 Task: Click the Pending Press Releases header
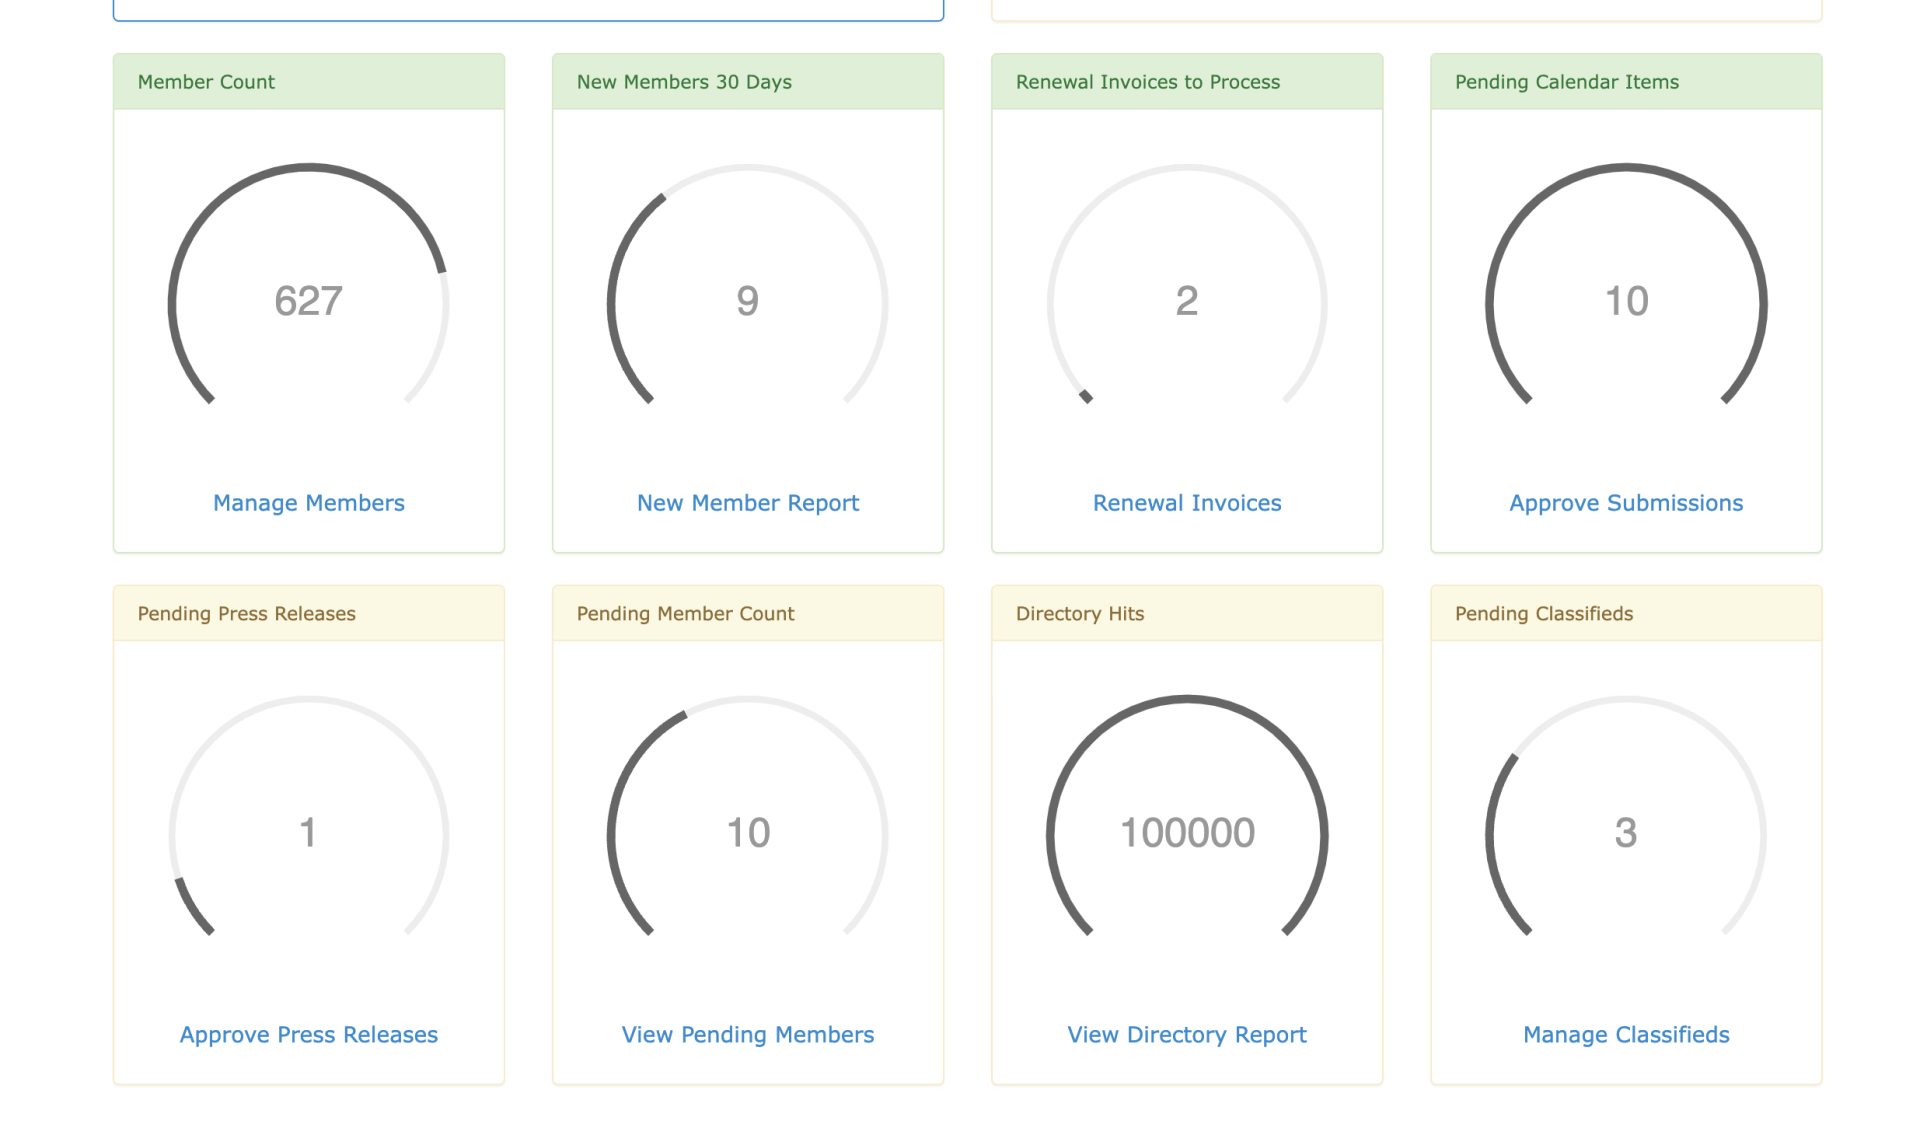309,614
